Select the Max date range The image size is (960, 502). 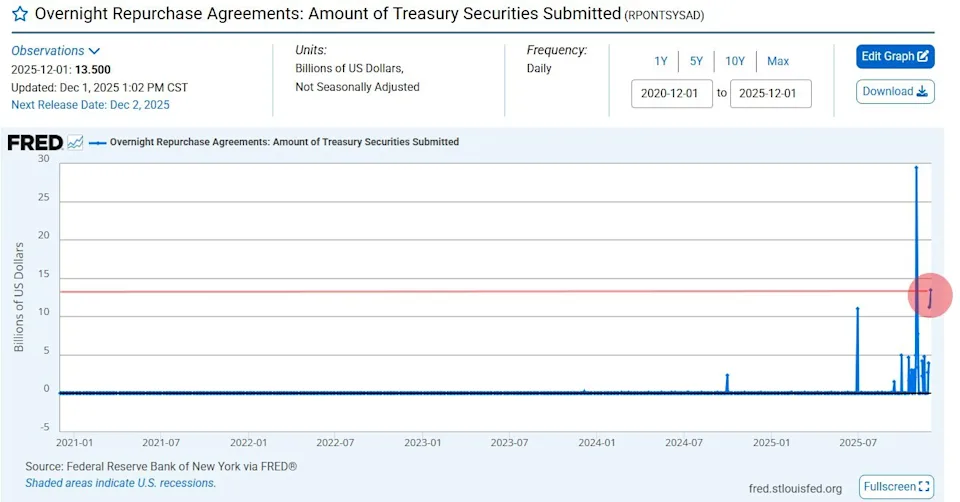[x=778, y=61]
